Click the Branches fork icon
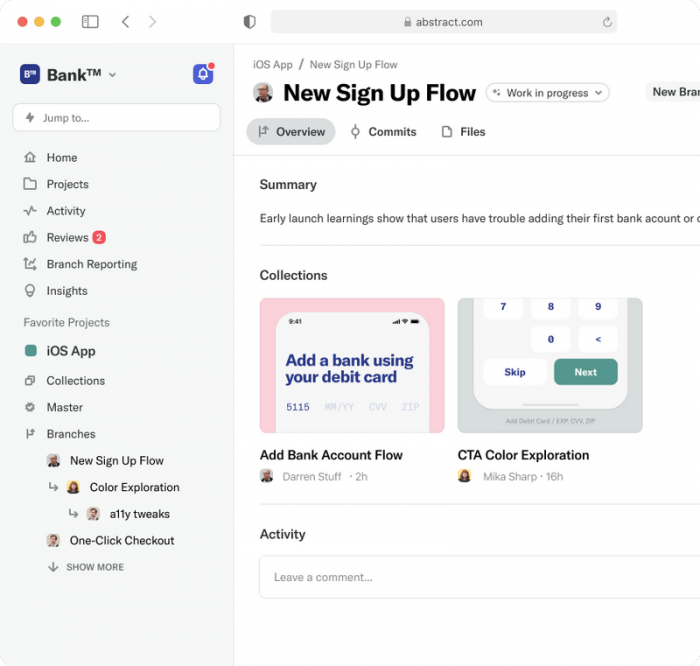Image resolution: width=700 pixels, height=666 pixels. (30, 433)
